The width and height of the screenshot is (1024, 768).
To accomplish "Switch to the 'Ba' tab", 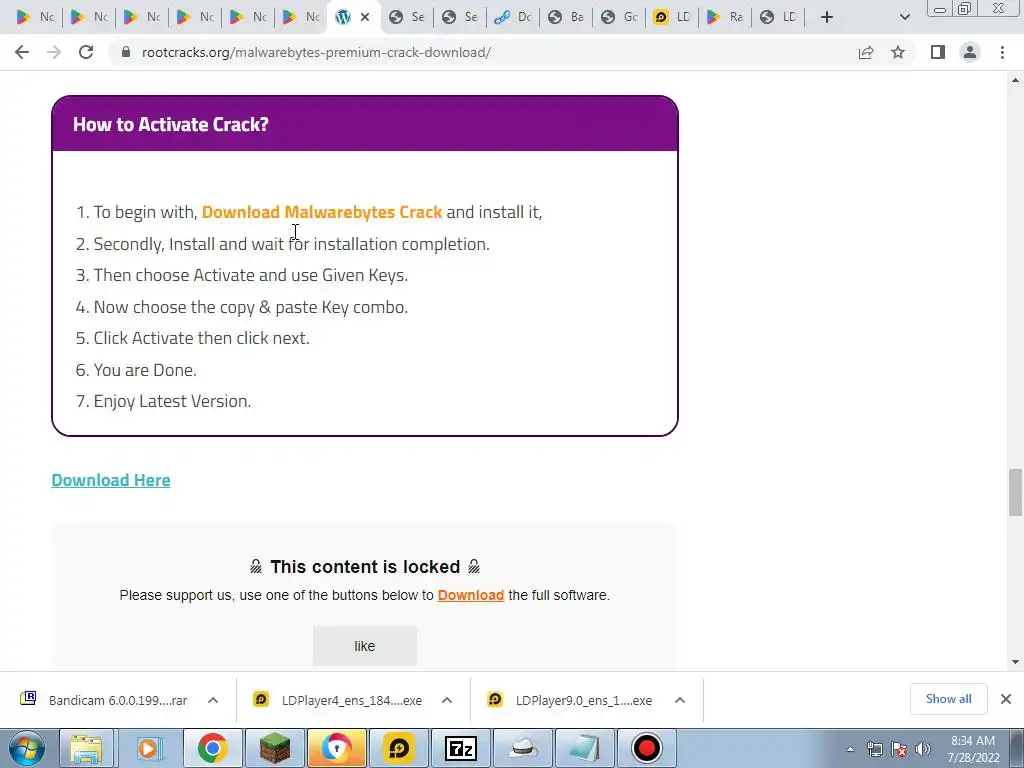I will [x=566, y=17].
